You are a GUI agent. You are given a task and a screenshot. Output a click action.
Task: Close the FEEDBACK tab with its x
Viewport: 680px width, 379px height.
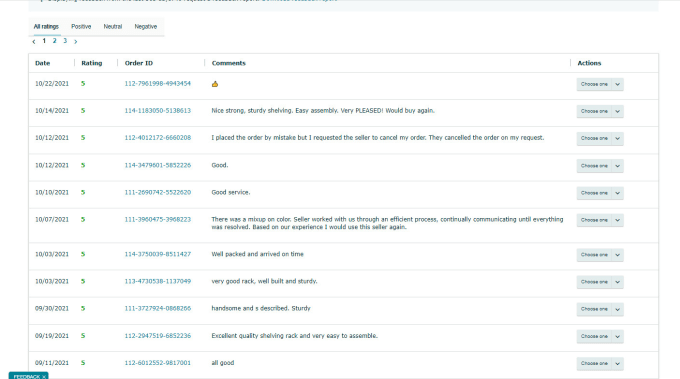pyautogui.click(x=44, y=376)
